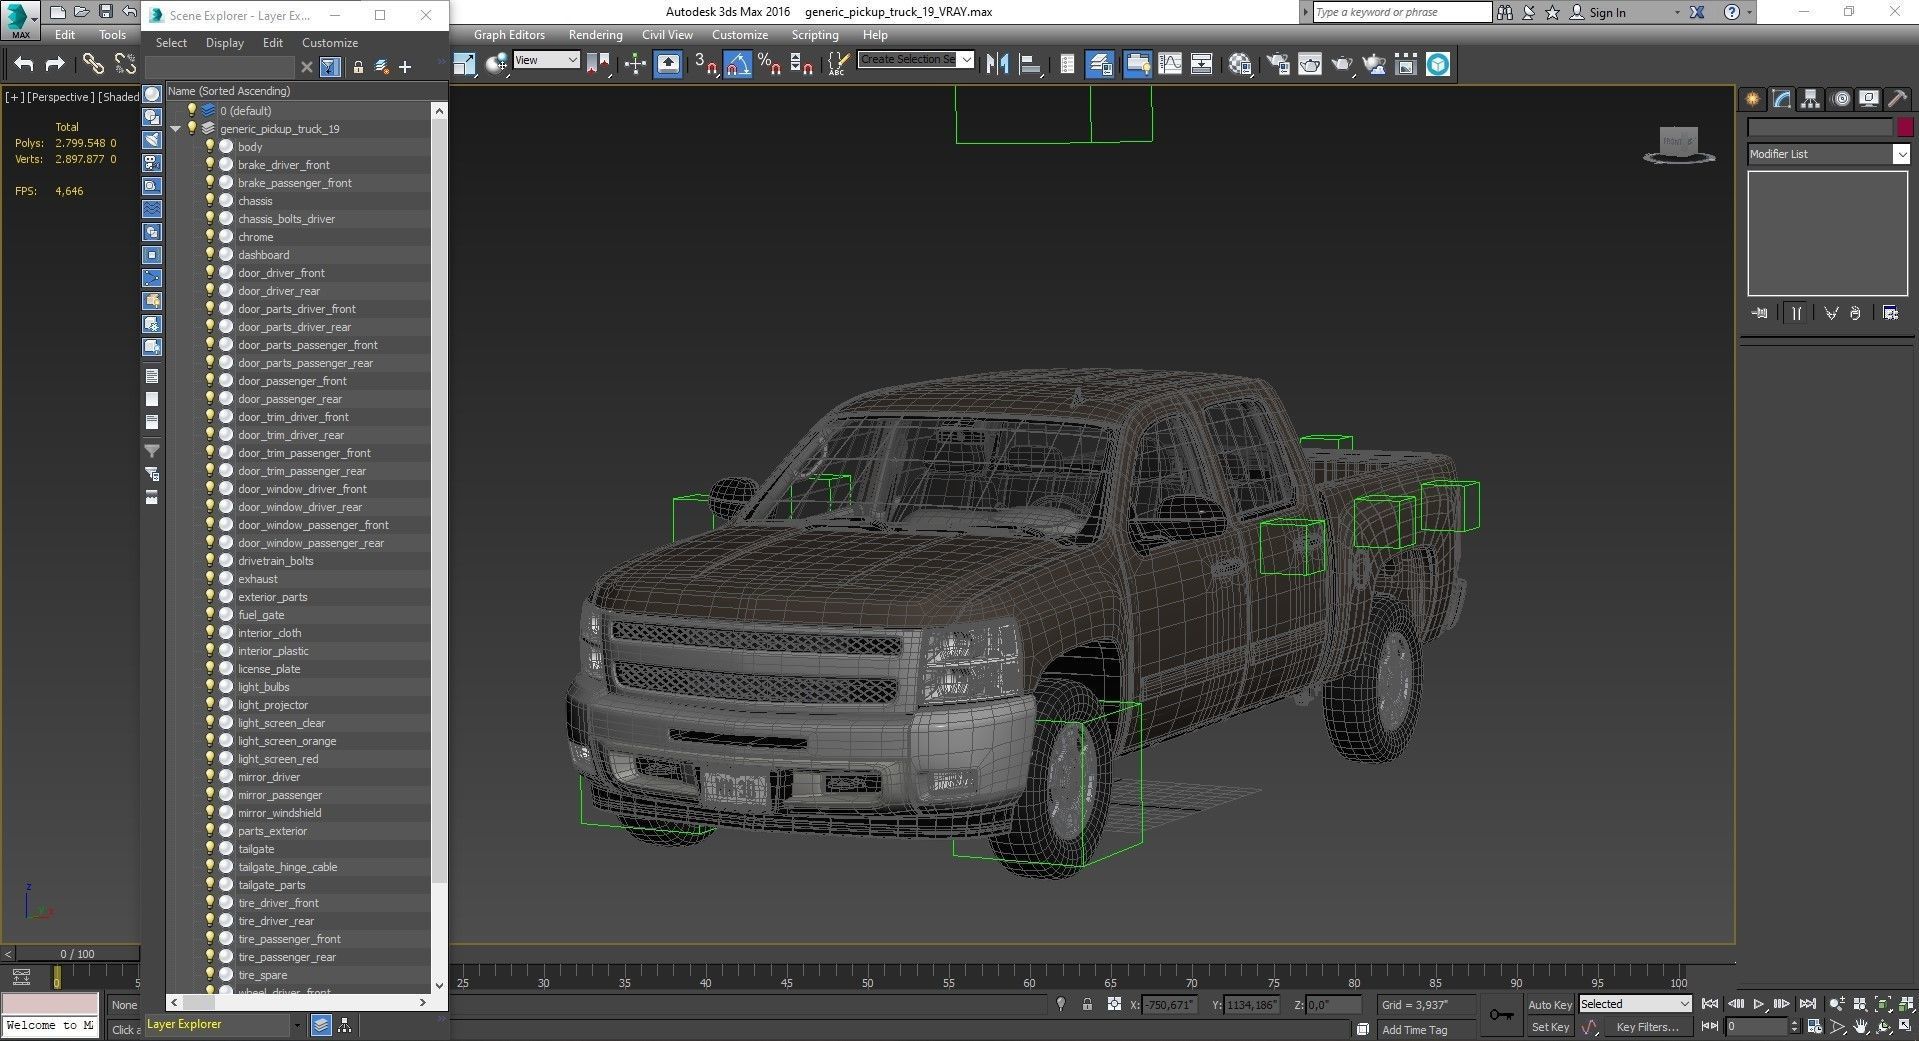
Task: Open the [Perspective] viewport label menu
Action: [x=60, y=97]
